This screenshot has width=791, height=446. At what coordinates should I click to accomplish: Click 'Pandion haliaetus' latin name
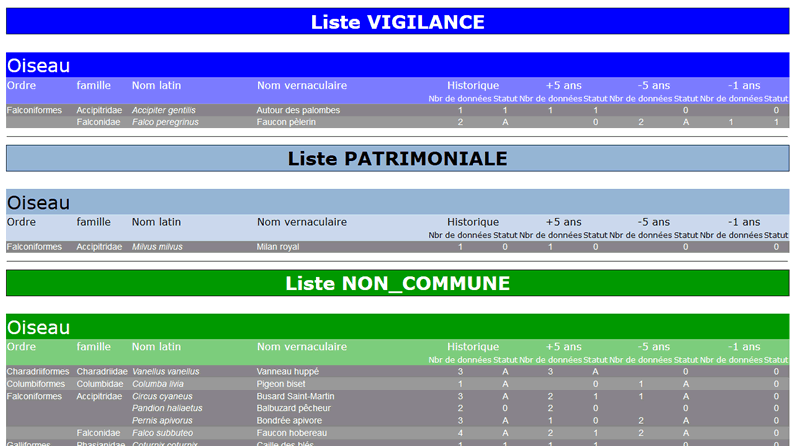167,408
